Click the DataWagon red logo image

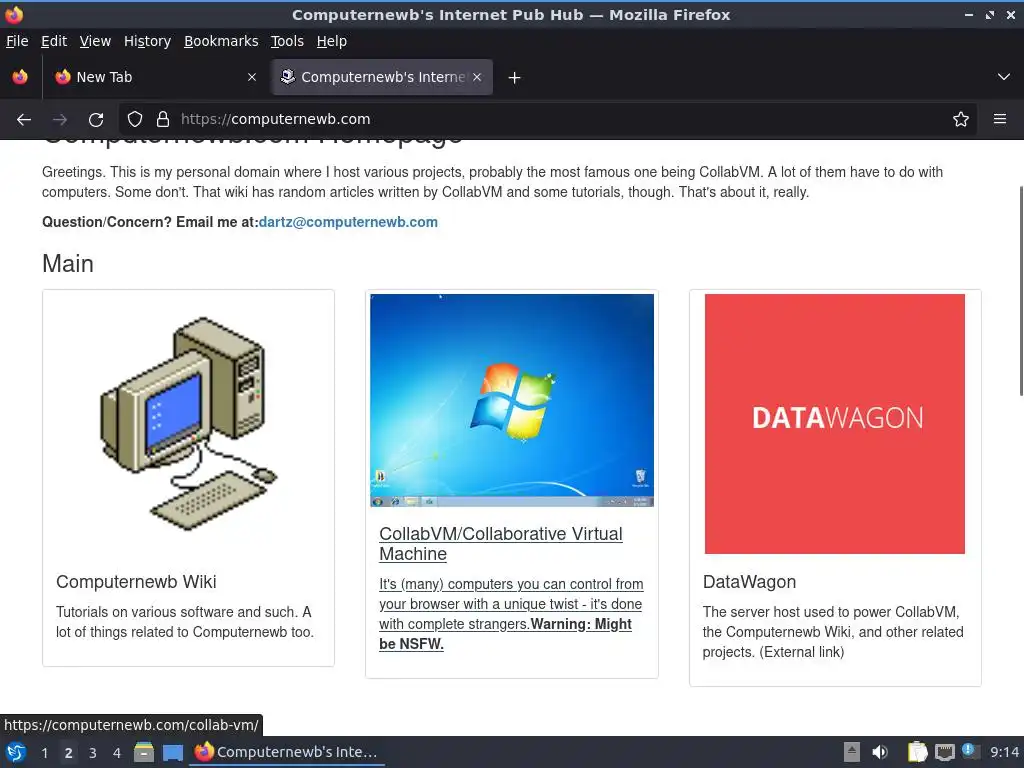[x=835, y=424]
